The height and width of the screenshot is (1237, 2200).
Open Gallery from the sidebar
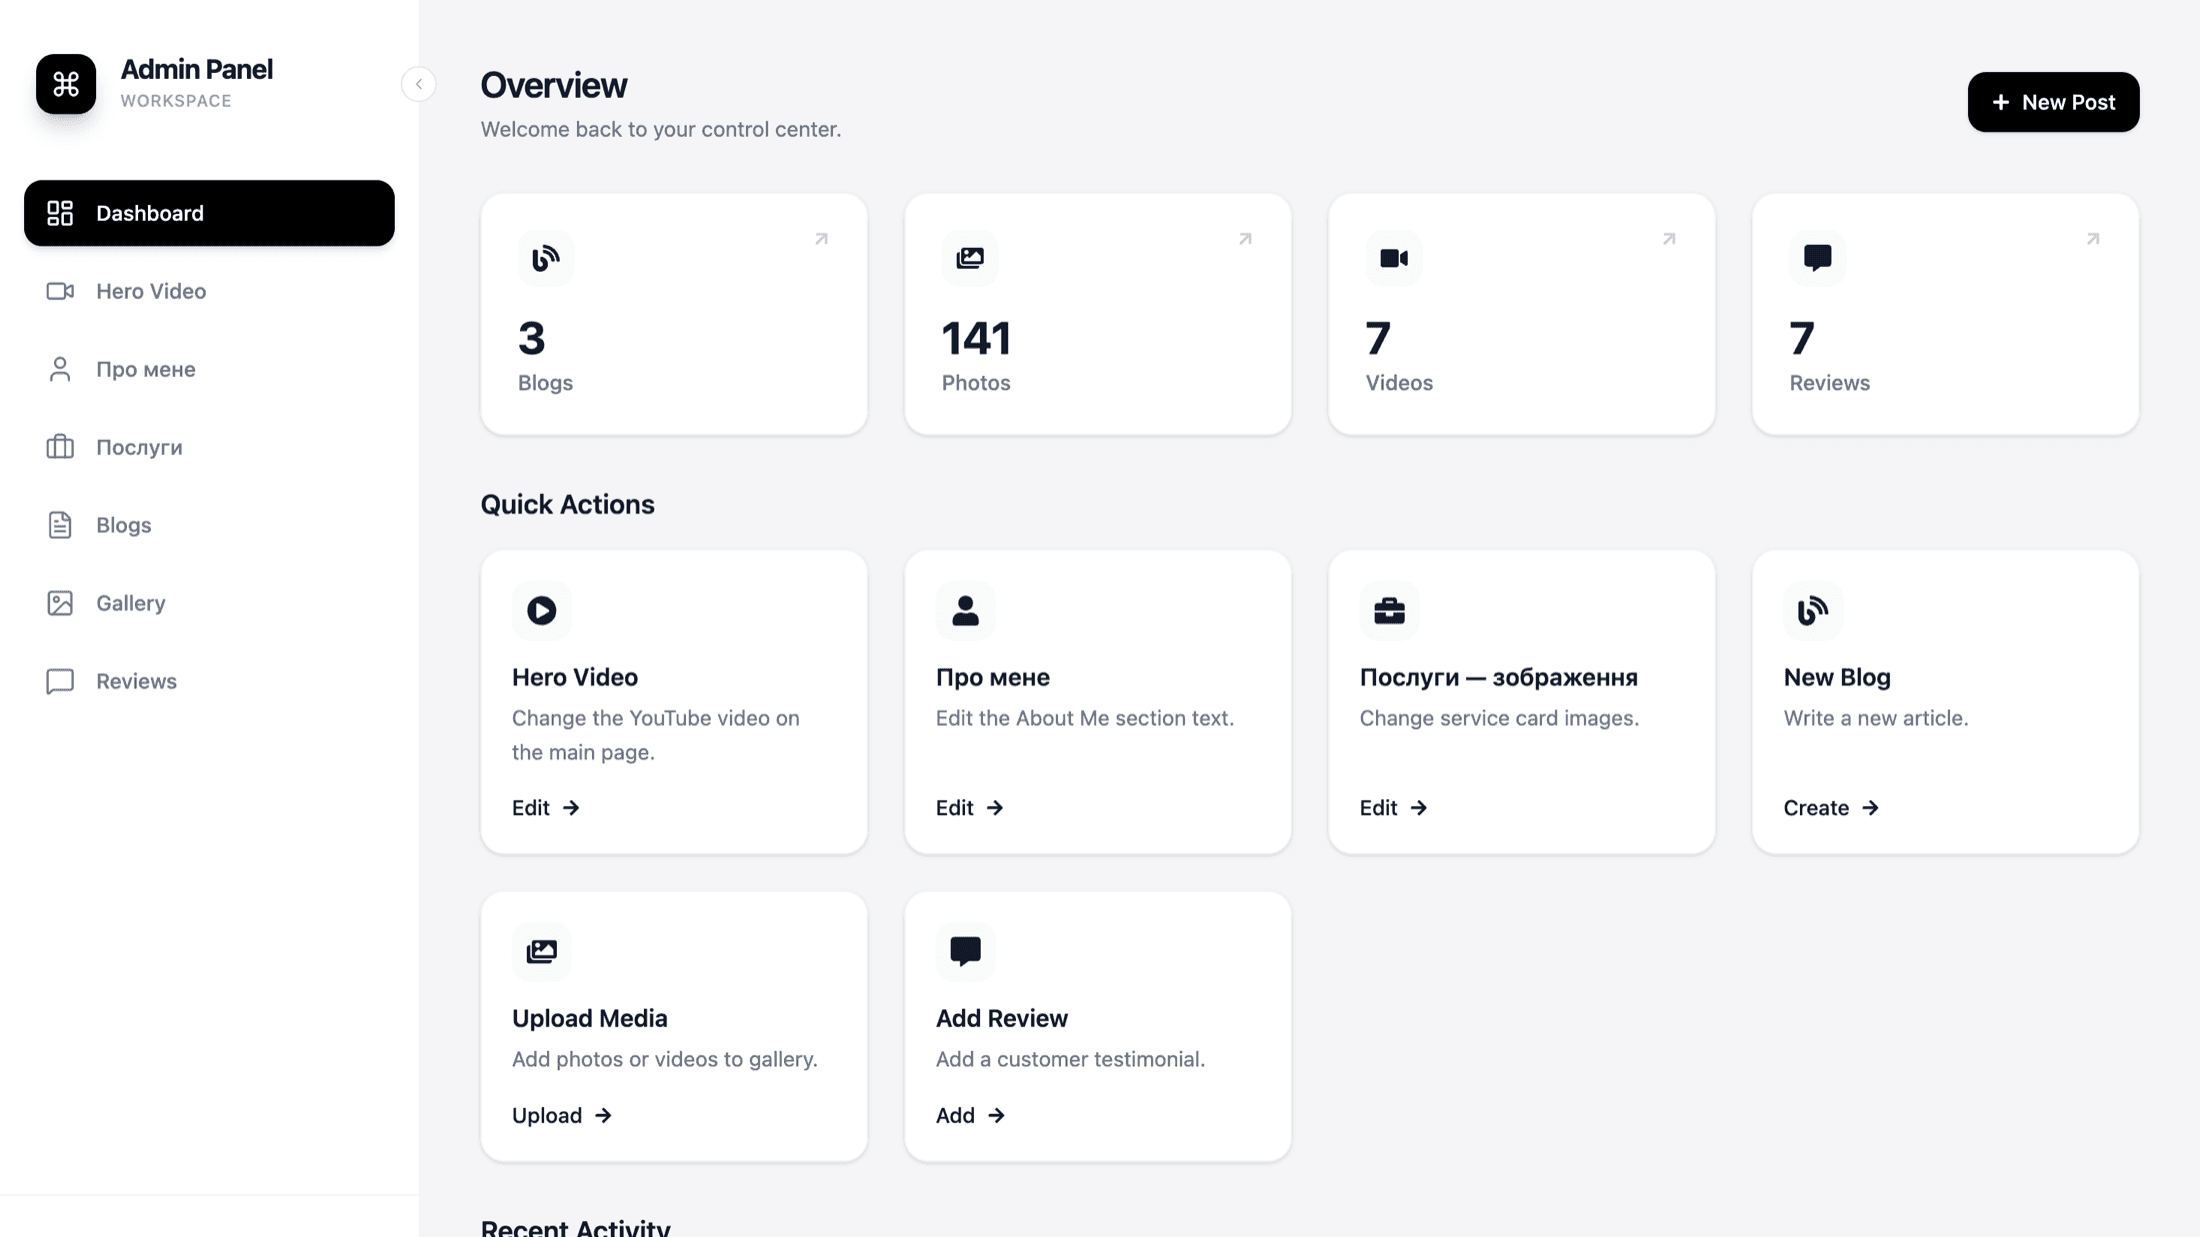click(x=130, y=603)
